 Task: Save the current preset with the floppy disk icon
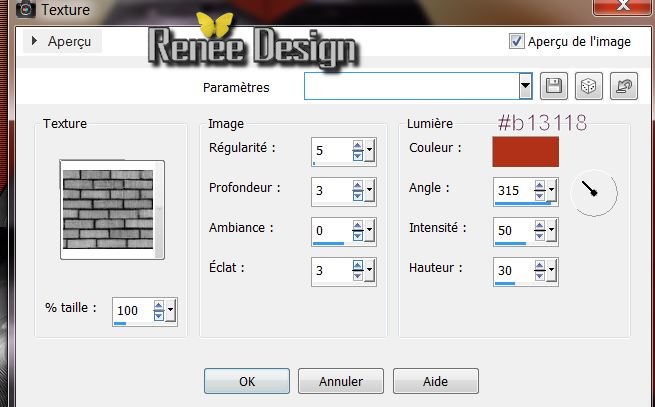point(553,86)
